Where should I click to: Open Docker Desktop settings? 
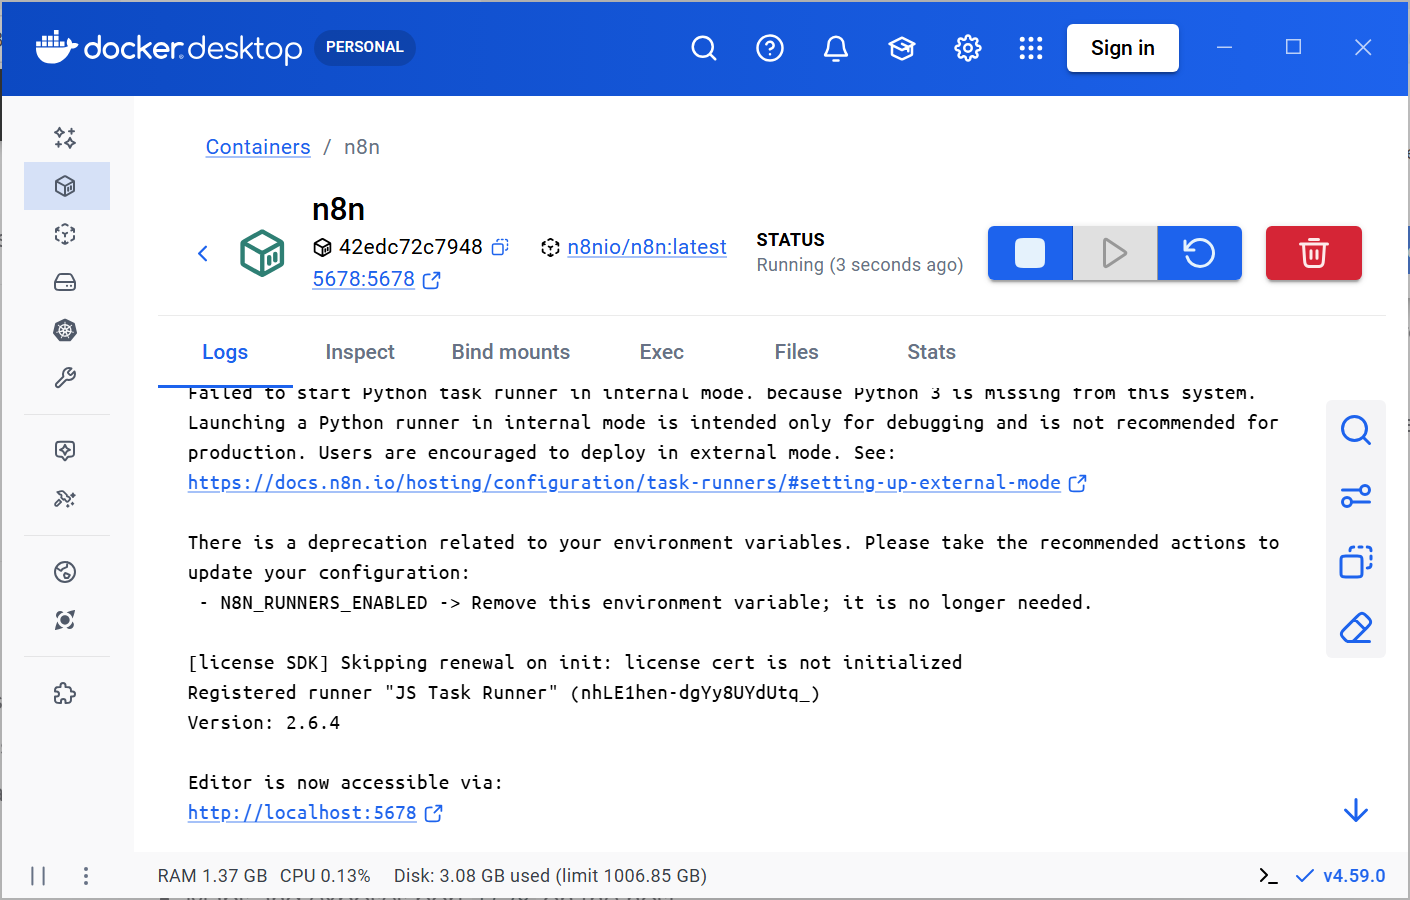967,47
